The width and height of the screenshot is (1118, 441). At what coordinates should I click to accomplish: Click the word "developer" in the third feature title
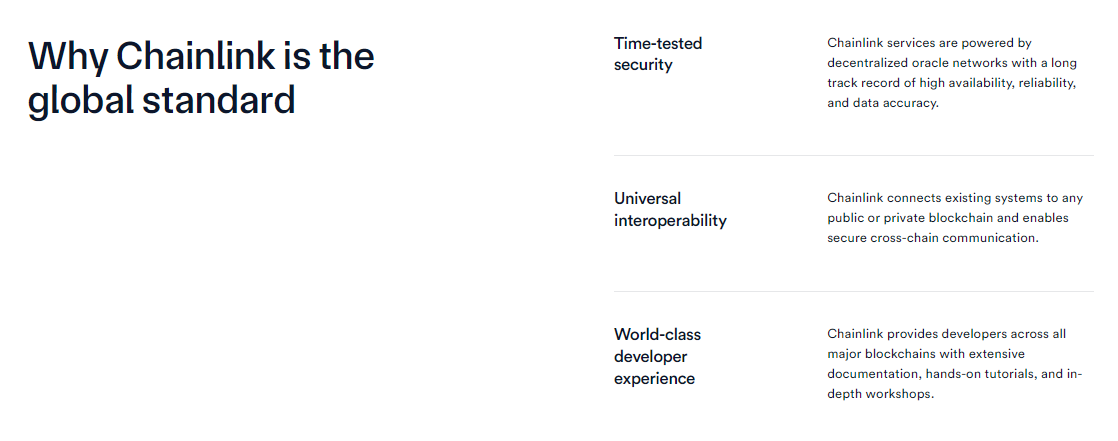pyautogui.click(x=650, y=356)
